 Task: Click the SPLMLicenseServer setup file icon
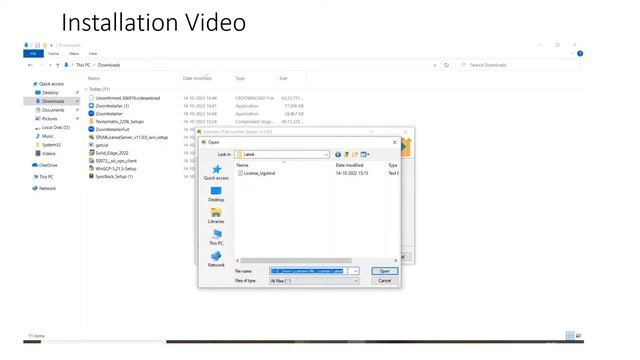click(91, 137)
